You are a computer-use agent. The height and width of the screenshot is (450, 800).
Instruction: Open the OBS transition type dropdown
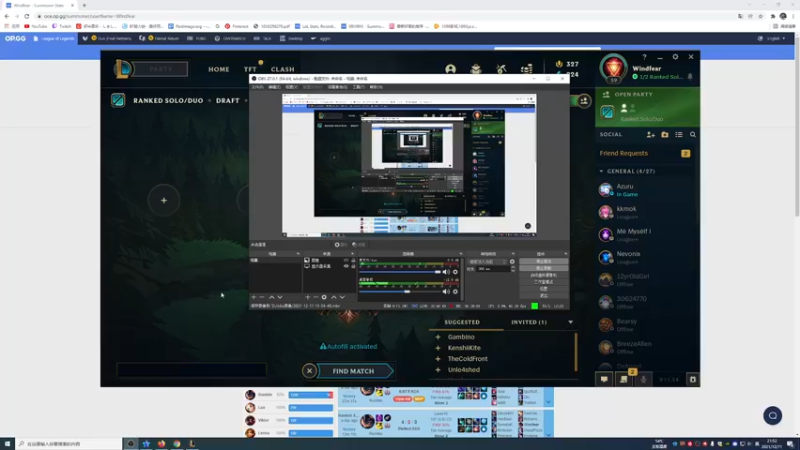pyautogui.click(x=488, y=262)
